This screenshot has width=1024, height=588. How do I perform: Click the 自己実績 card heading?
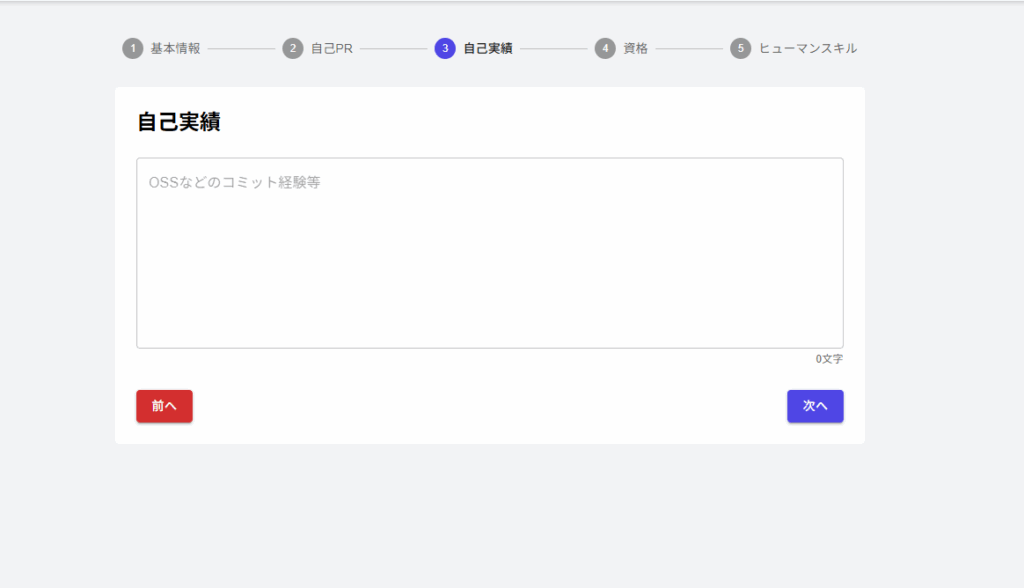coord(178,122)
